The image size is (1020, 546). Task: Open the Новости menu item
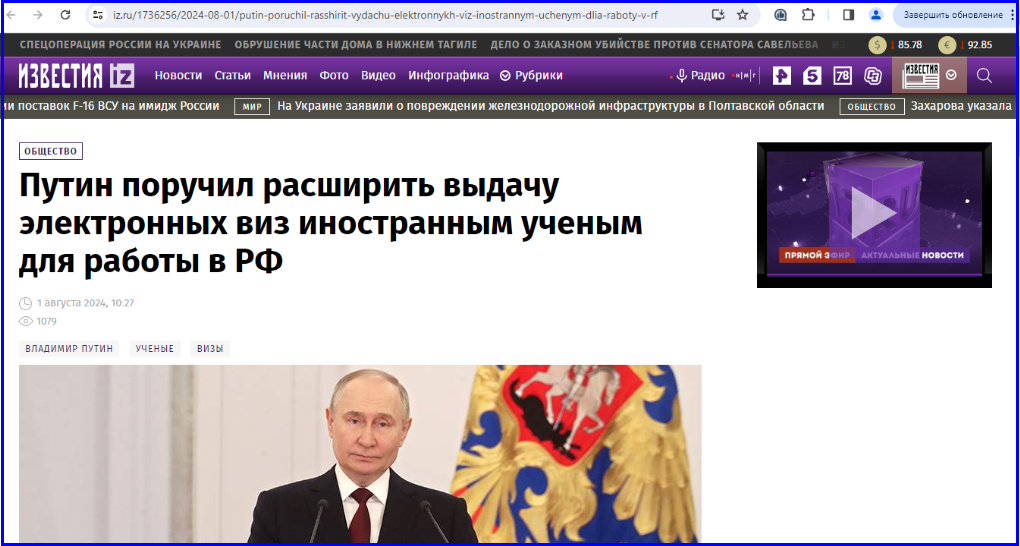pos(178,75)
